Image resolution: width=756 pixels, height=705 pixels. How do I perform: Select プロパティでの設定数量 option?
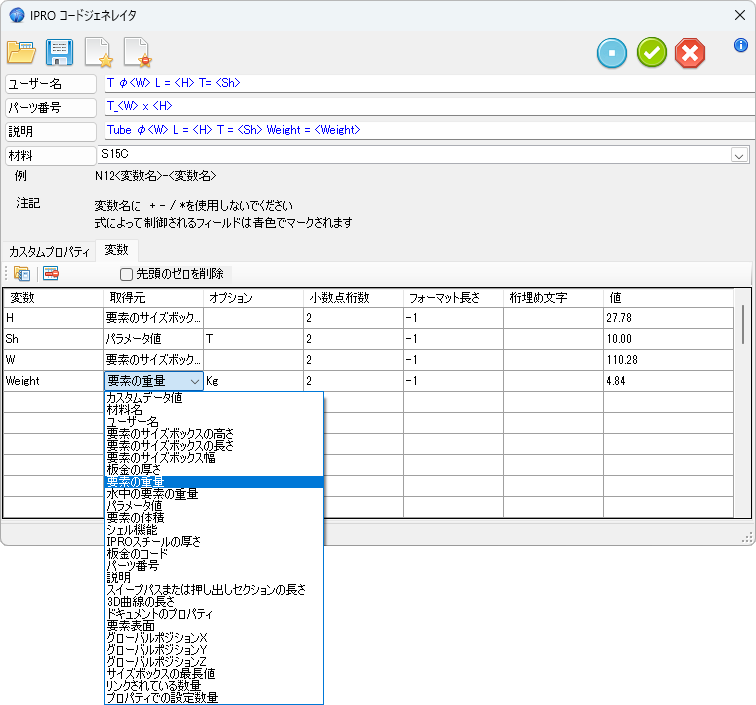(214, 698)
